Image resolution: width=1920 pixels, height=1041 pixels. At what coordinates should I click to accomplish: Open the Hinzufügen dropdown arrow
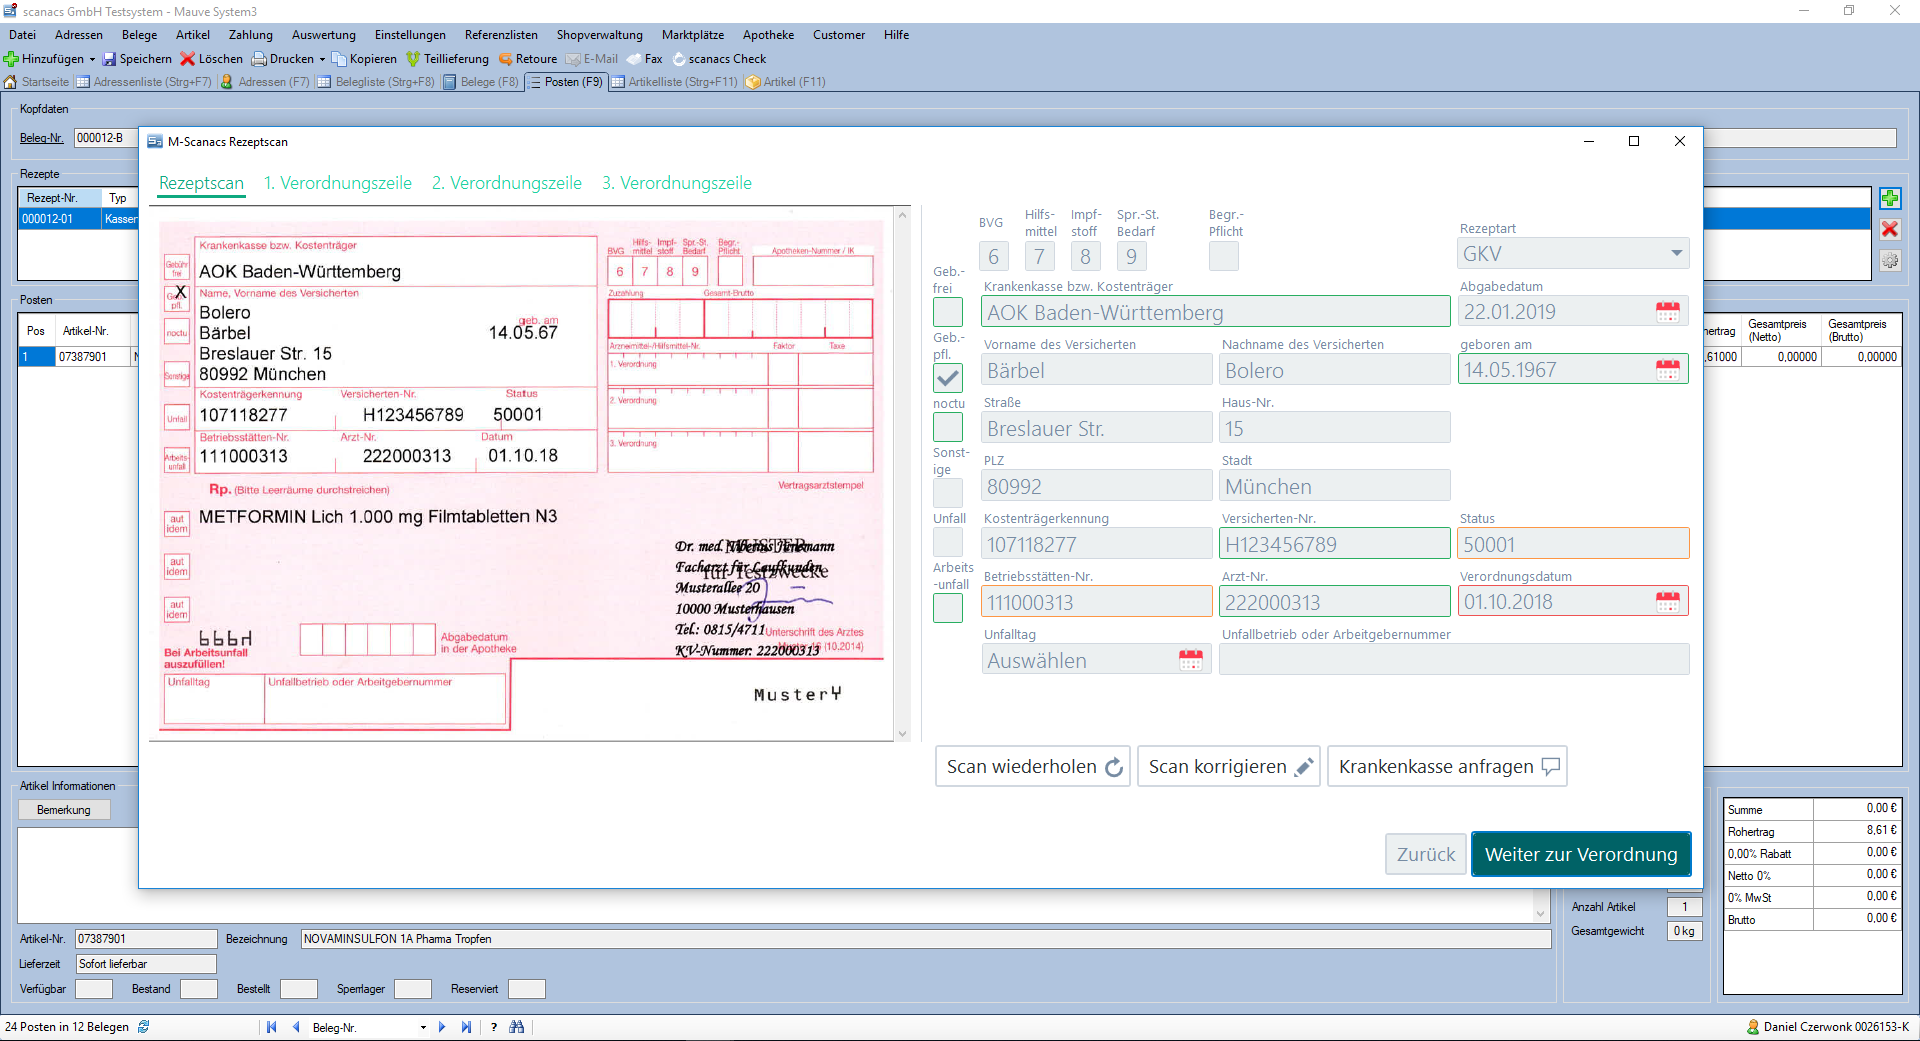point(92,59)
